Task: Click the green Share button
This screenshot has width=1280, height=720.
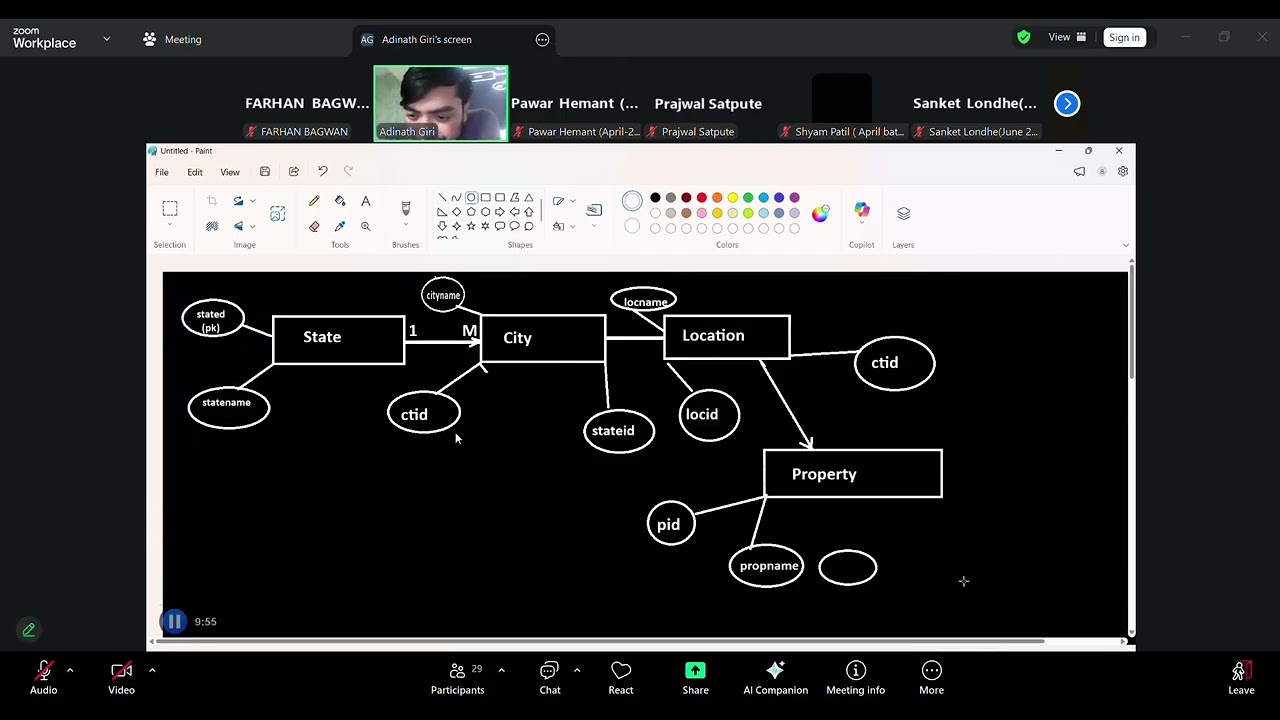Action: (696, 677)
